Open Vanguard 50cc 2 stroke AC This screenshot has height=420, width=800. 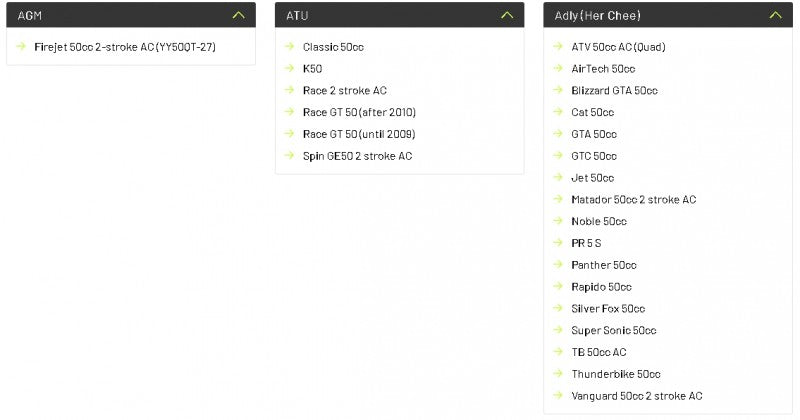pyautogui.click(x=636, y=396)
